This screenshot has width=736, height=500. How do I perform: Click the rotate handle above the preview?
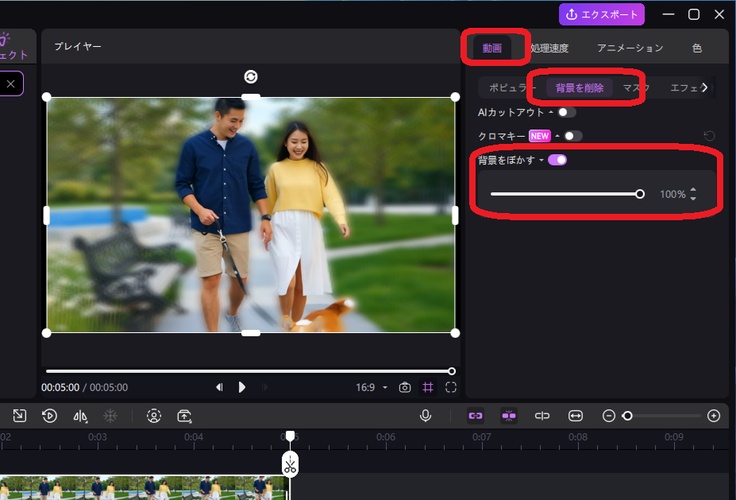click(x=251, y=77)
